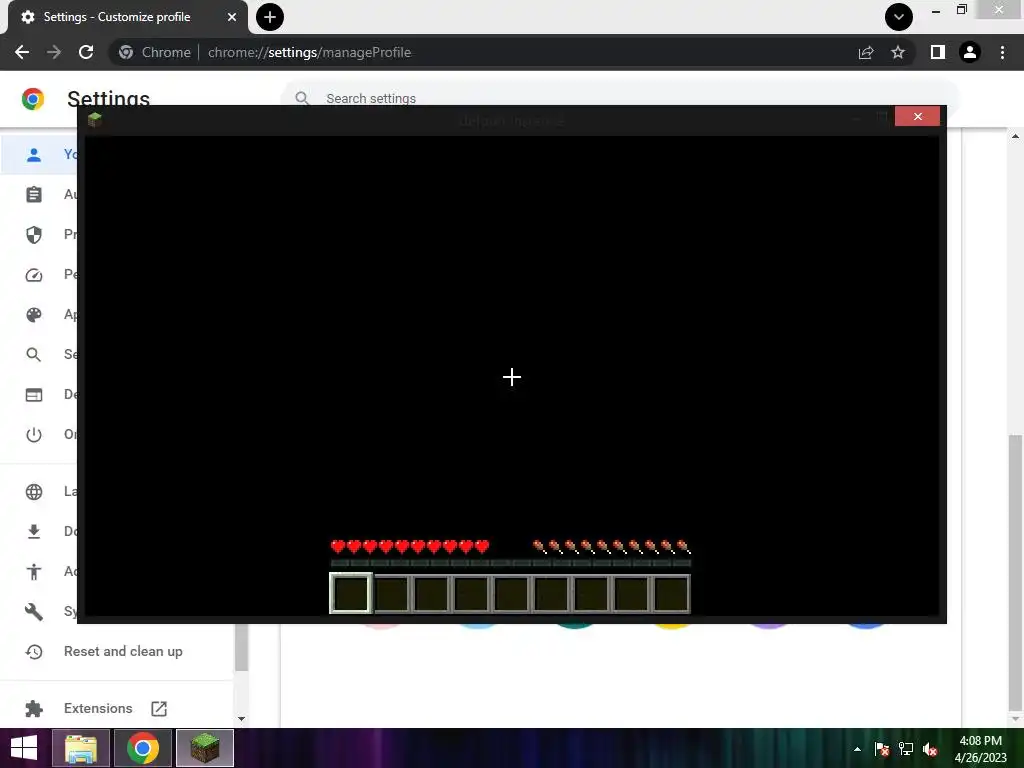Open Search engine magnifier icon in sidebar
Image resolution: width=1024 pixels, height=768 pixels.
pyautogui.click(x=34, y=355)
